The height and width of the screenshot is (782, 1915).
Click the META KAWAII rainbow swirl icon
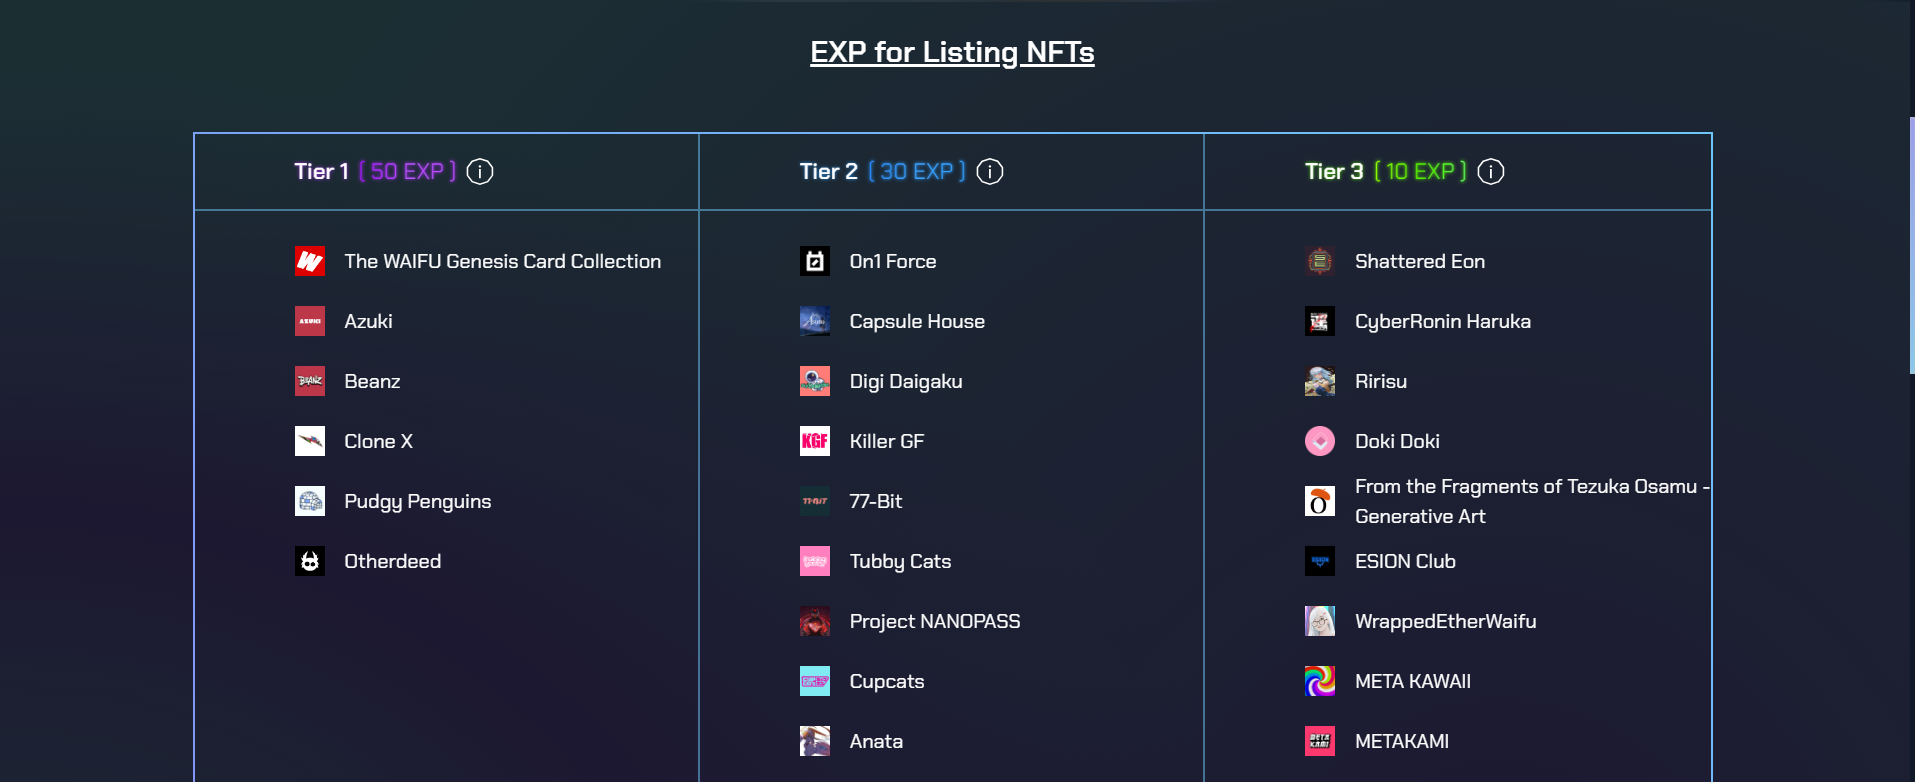click(x=1320, y=681)
